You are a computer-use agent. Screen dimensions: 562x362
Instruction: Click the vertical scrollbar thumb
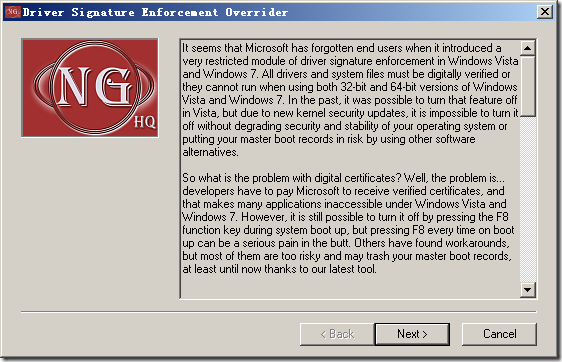(x=528, y=86)
